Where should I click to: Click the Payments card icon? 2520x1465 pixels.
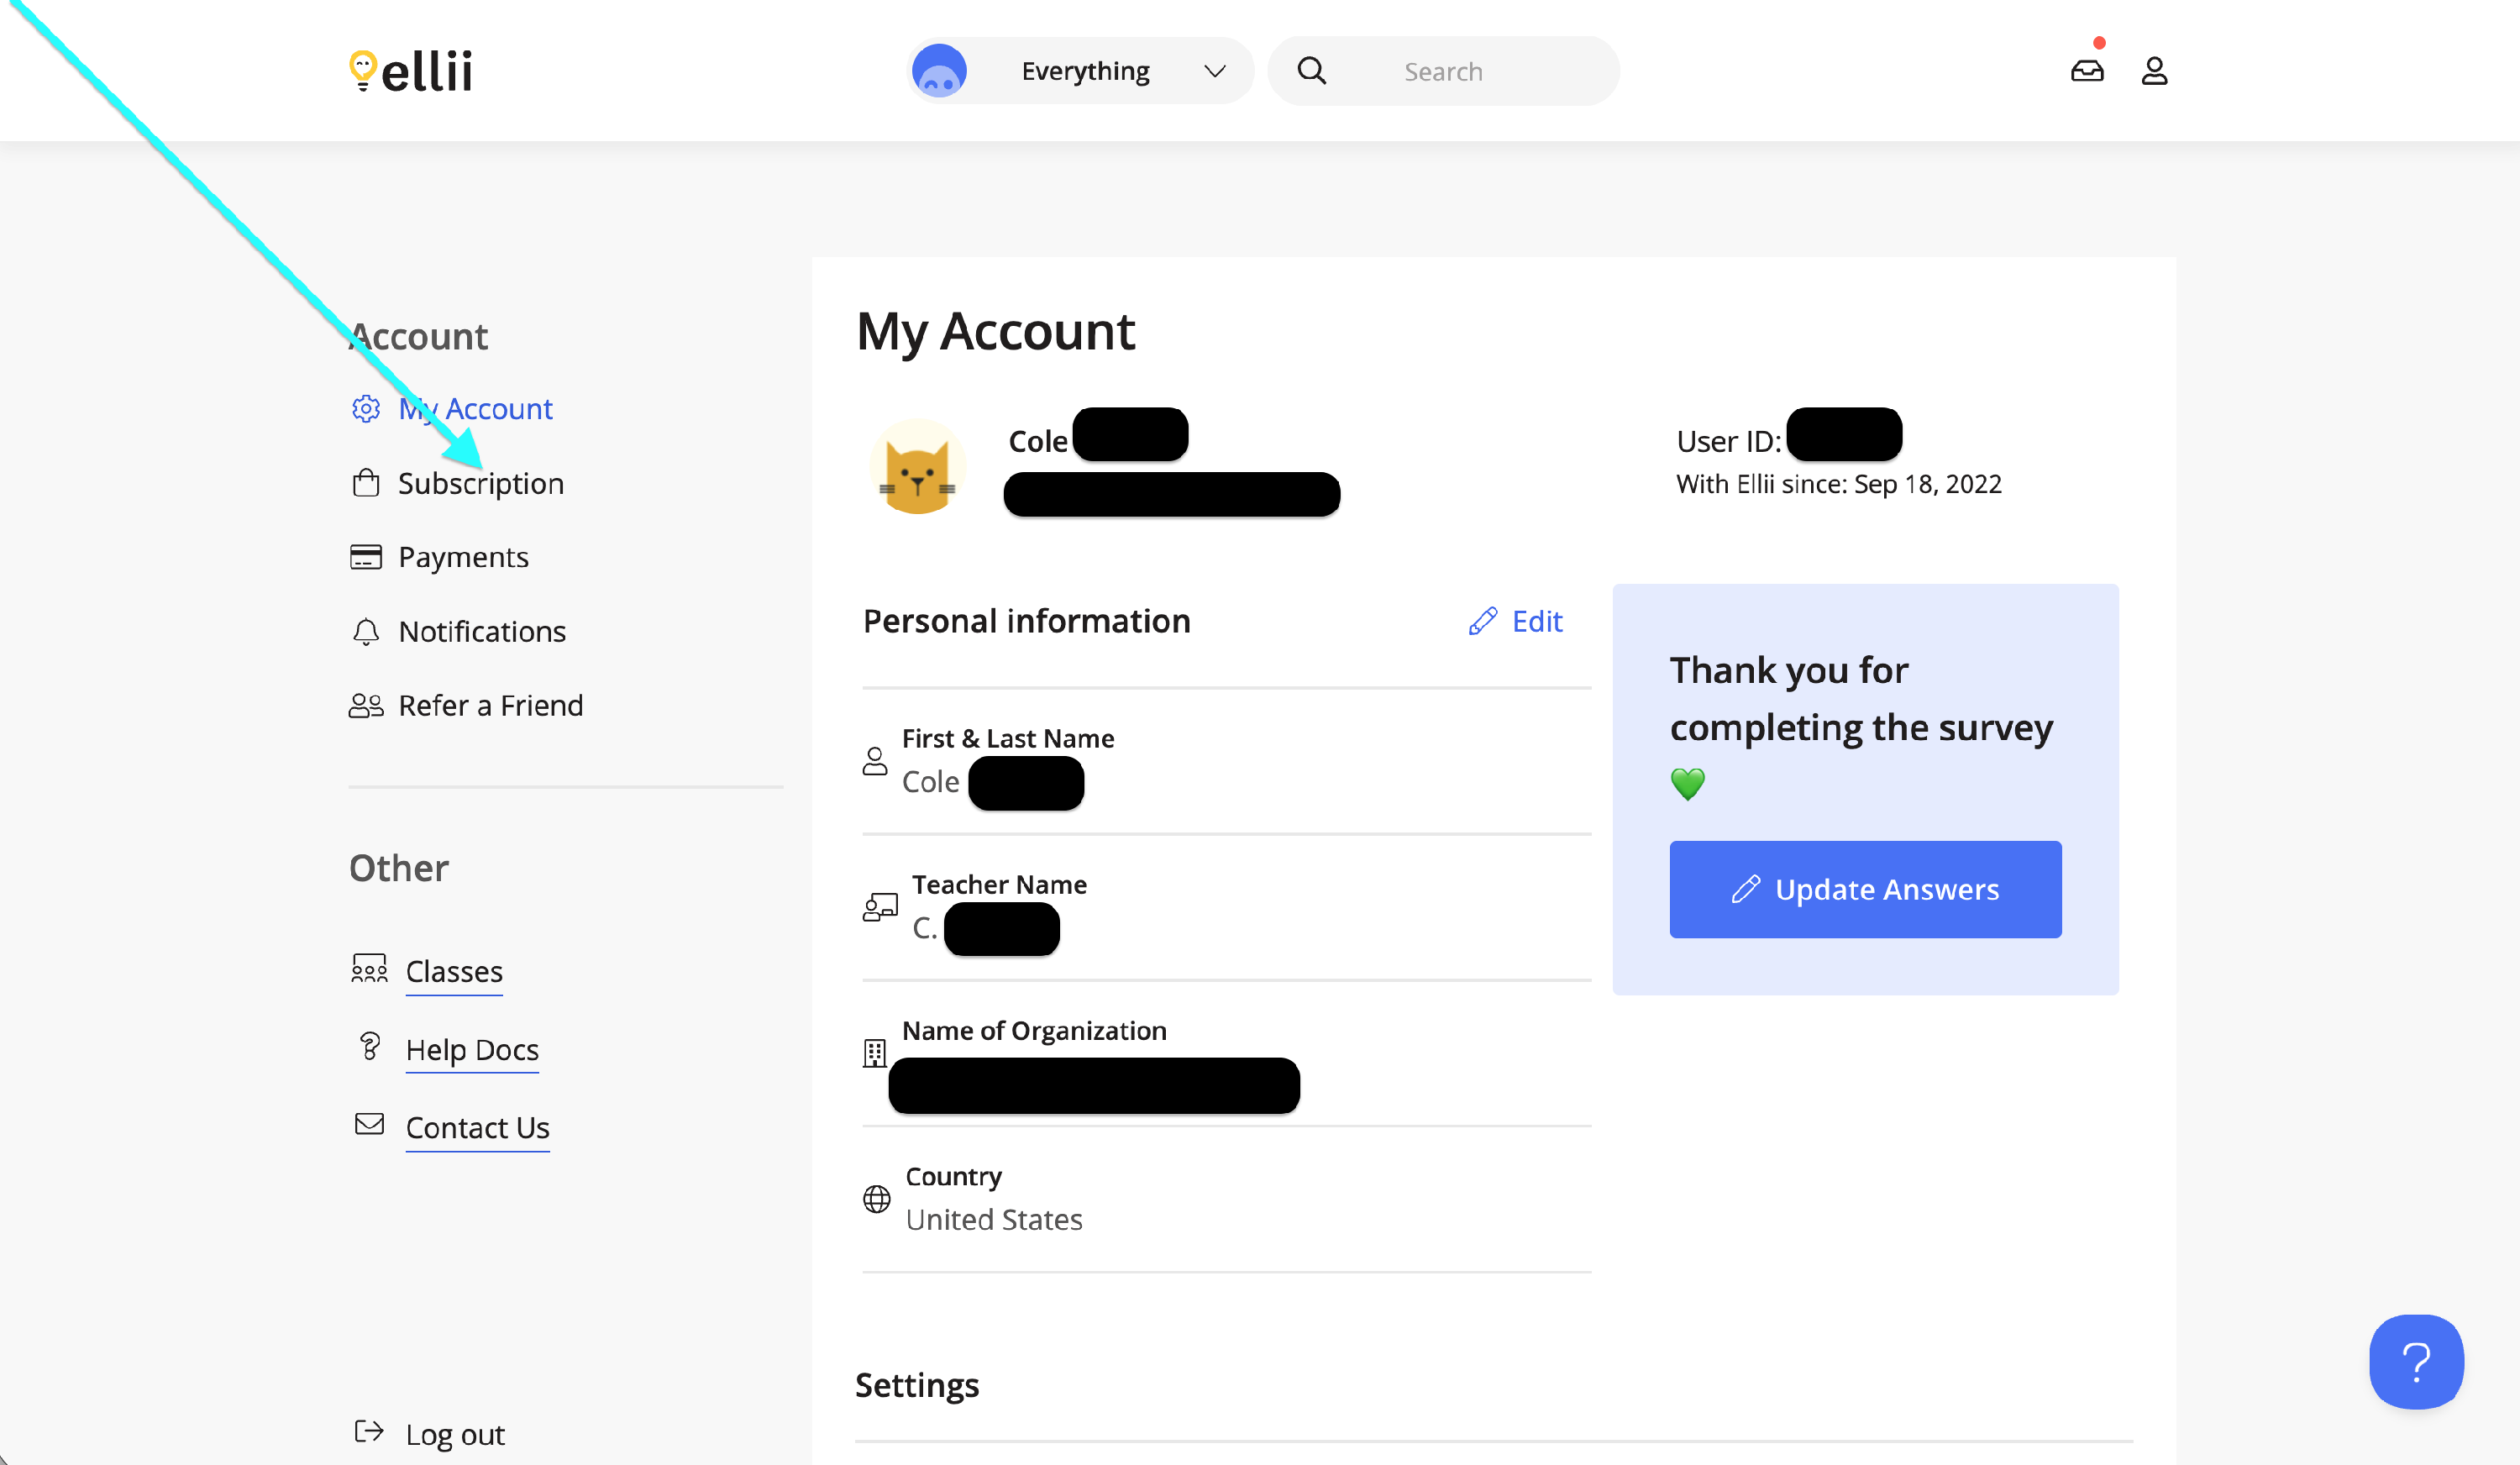366,557
